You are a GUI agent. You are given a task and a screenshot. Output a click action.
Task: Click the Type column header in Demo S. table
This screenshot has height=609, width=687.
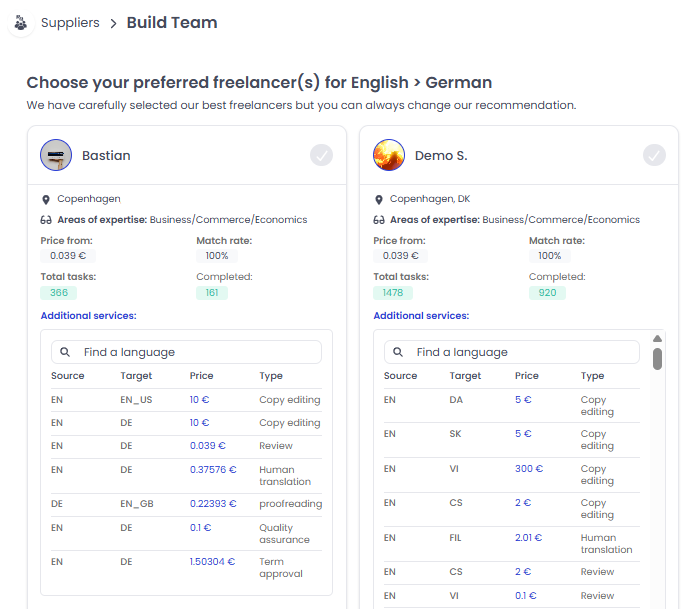[x=592, y=376]
